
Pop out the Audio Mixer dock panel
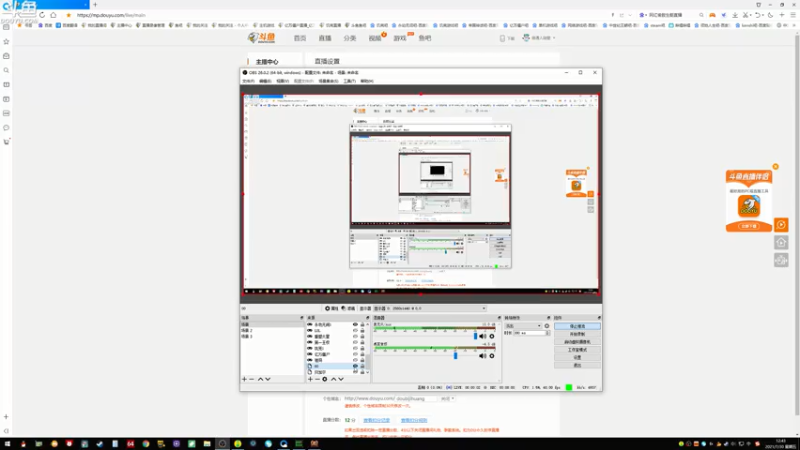point(499,318)
